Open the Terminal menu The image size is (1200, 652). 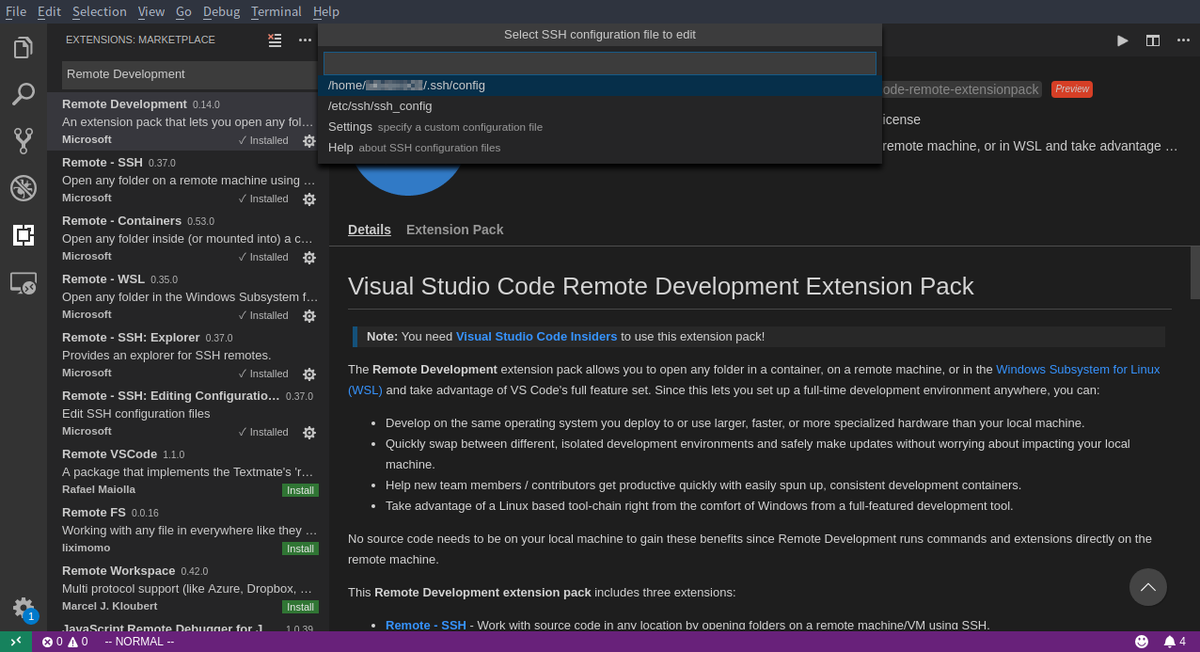pos(276,11)
